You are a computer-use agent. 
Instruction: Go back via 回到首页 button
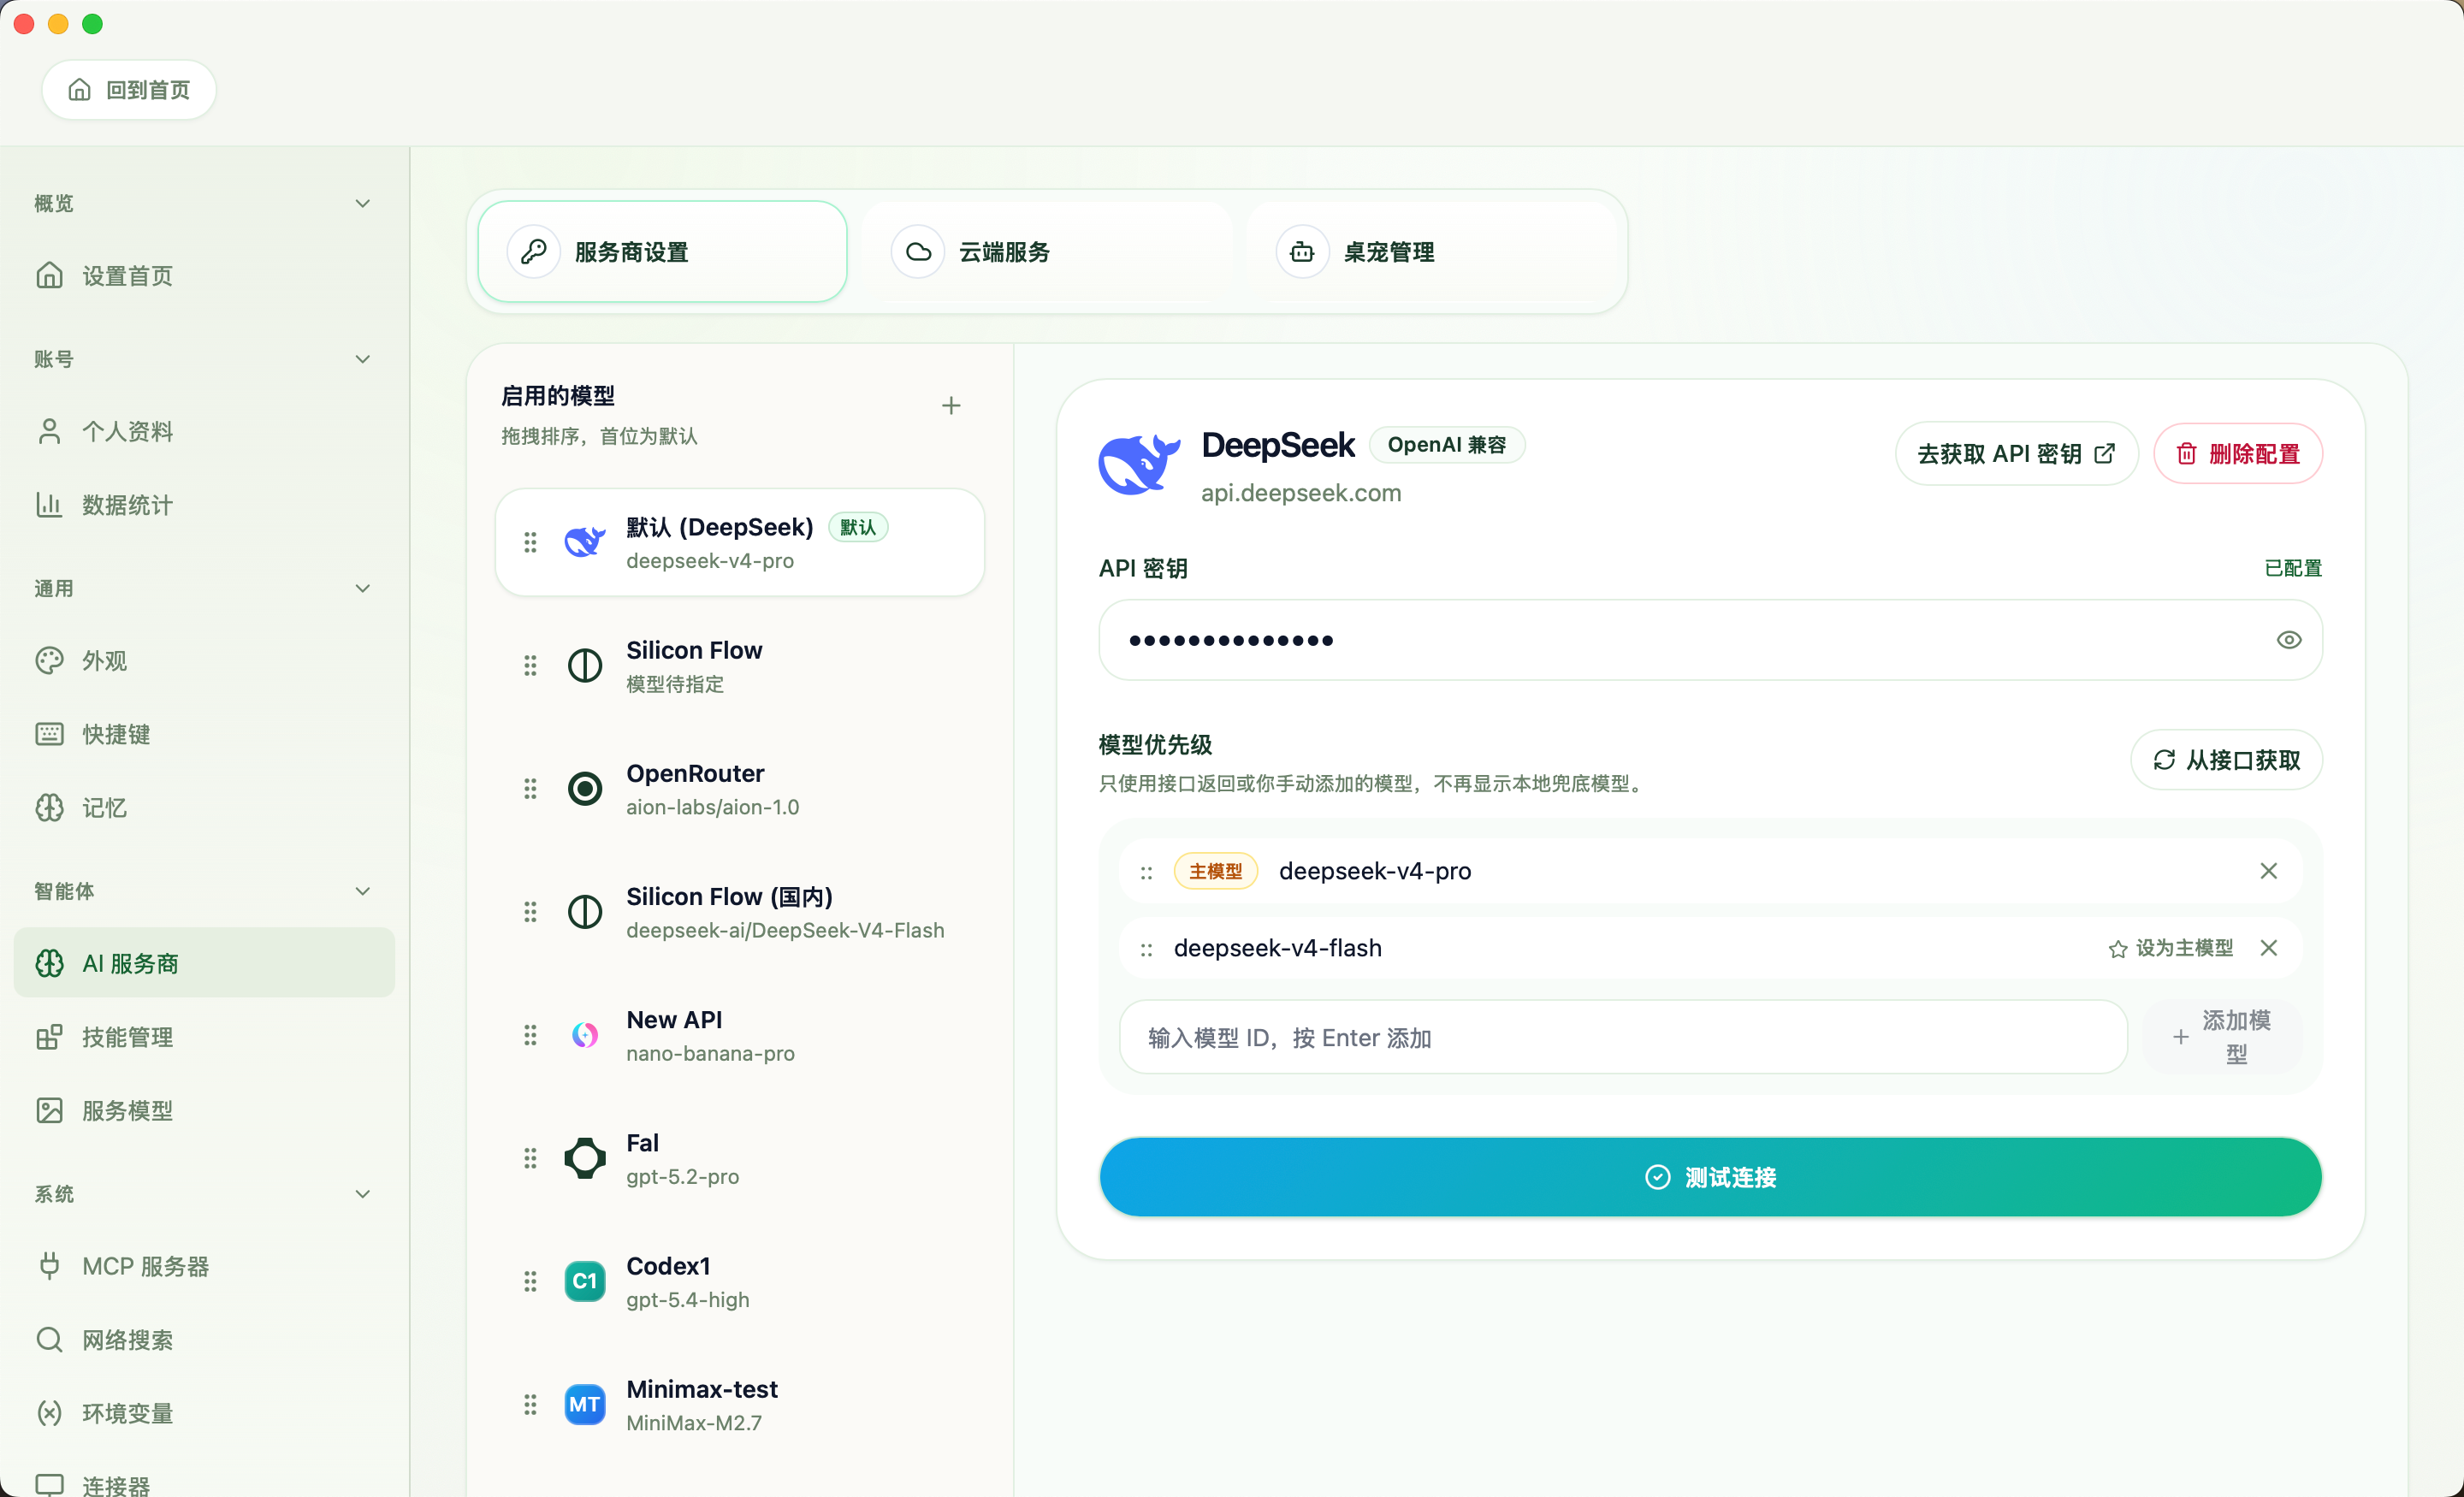pos(129,90)
